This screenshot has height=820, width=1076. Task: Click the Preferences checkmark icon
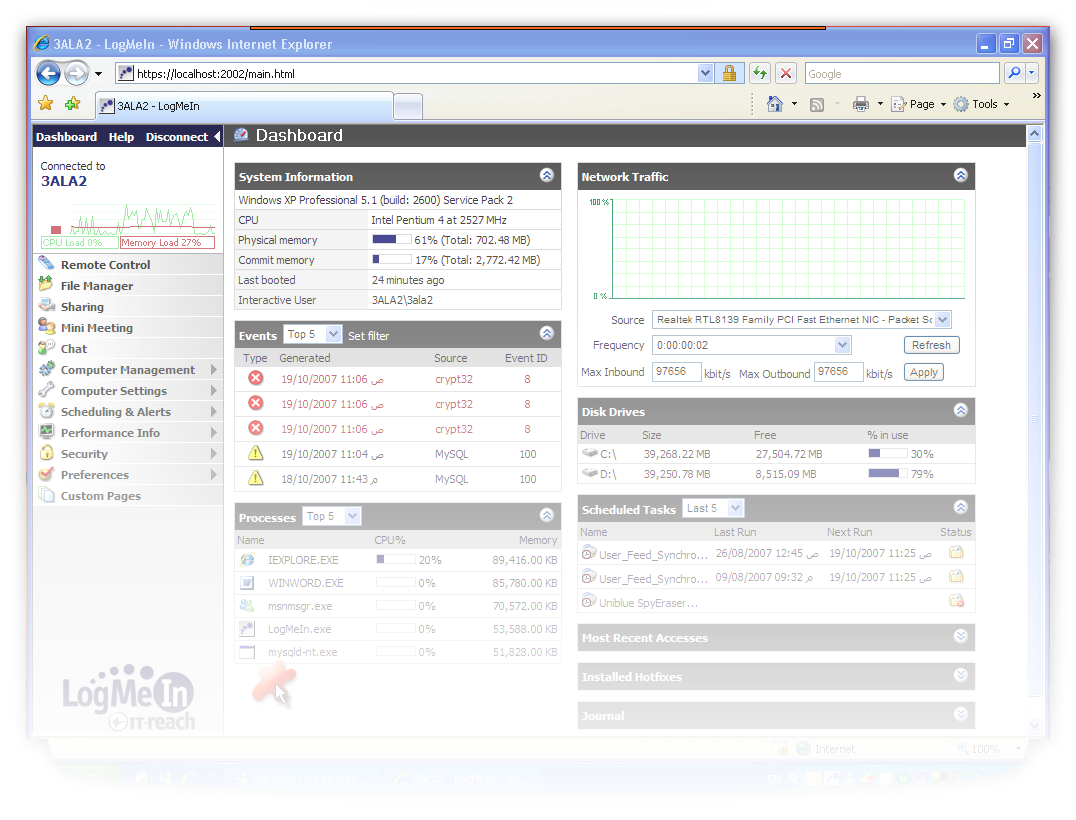(x=47, y=474)
